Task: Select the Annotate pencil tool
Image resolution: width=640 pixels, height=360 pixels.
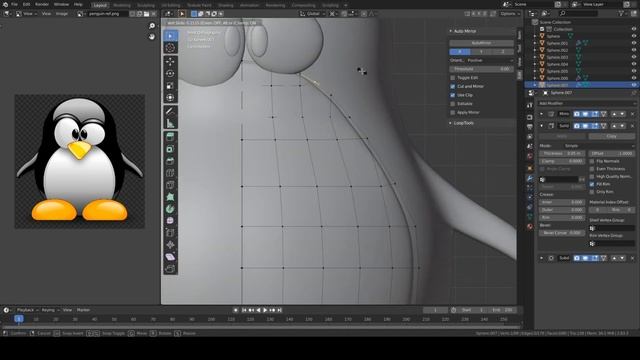Action: coord(170,111)
